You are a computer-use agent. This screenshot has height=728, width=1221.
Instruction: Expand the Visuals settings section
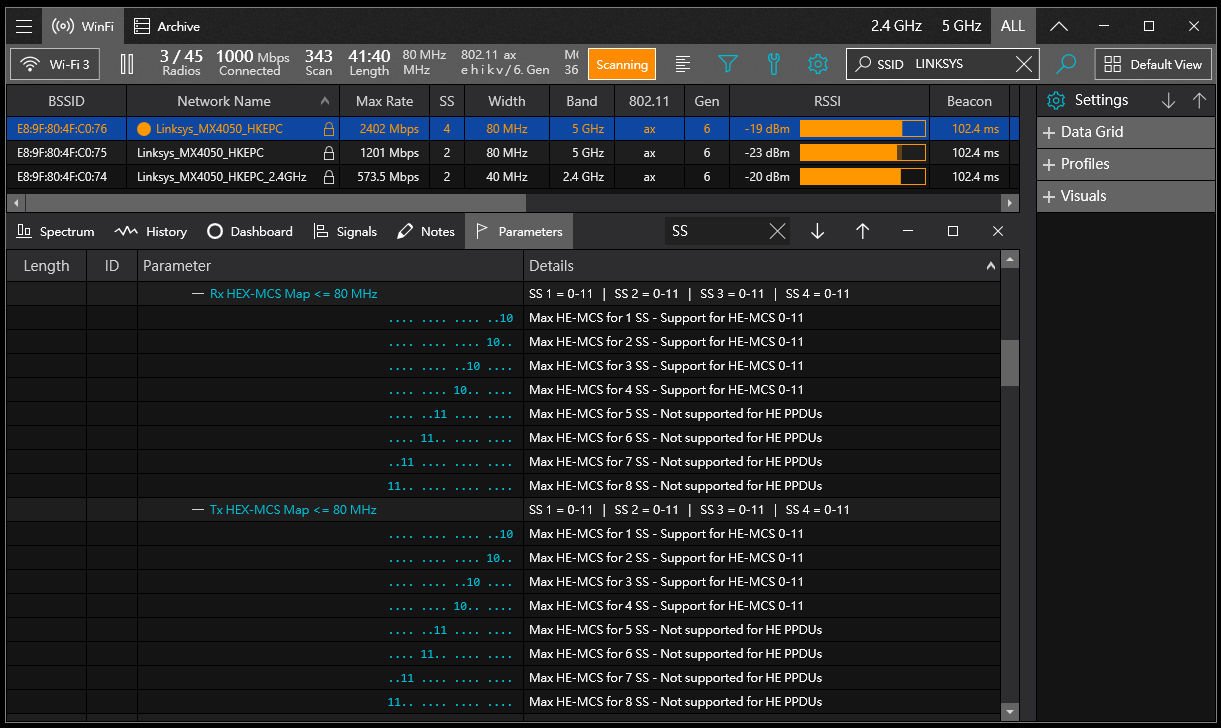point(1125,196)
